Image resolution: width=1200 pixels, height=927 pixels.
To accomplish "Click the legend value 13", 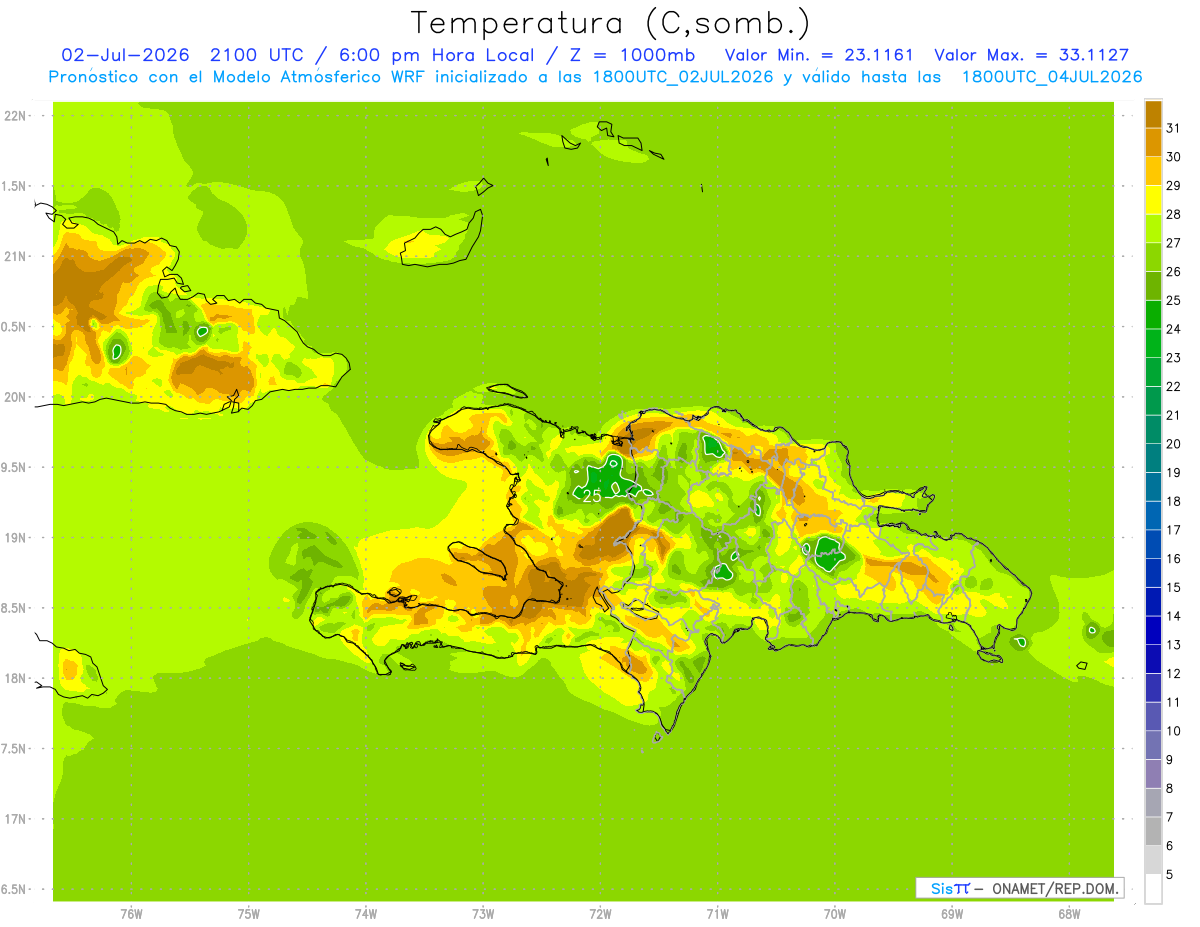I will pos(1173,644).
